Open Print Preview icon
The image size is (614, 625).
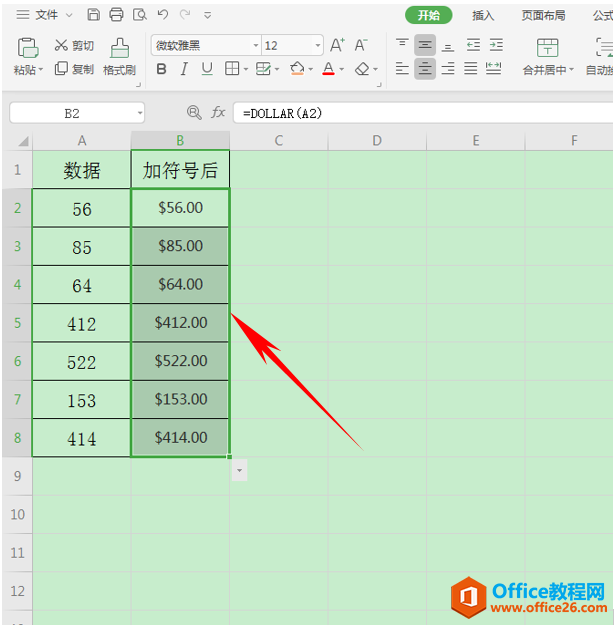coord(140,15)
